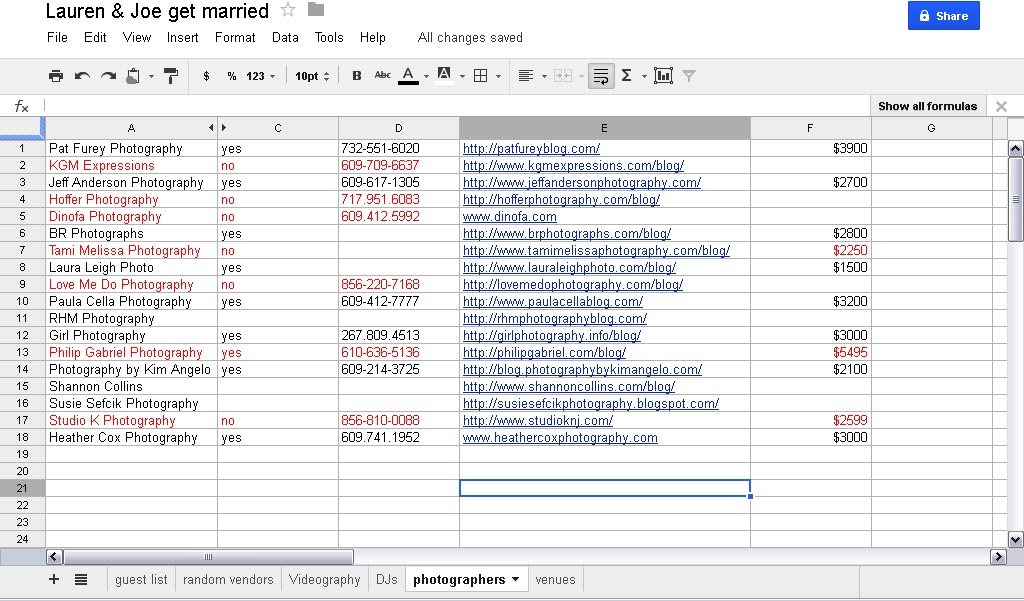Insert chart using chart icon
This screenshot has height=601, width=1024.
664,76
